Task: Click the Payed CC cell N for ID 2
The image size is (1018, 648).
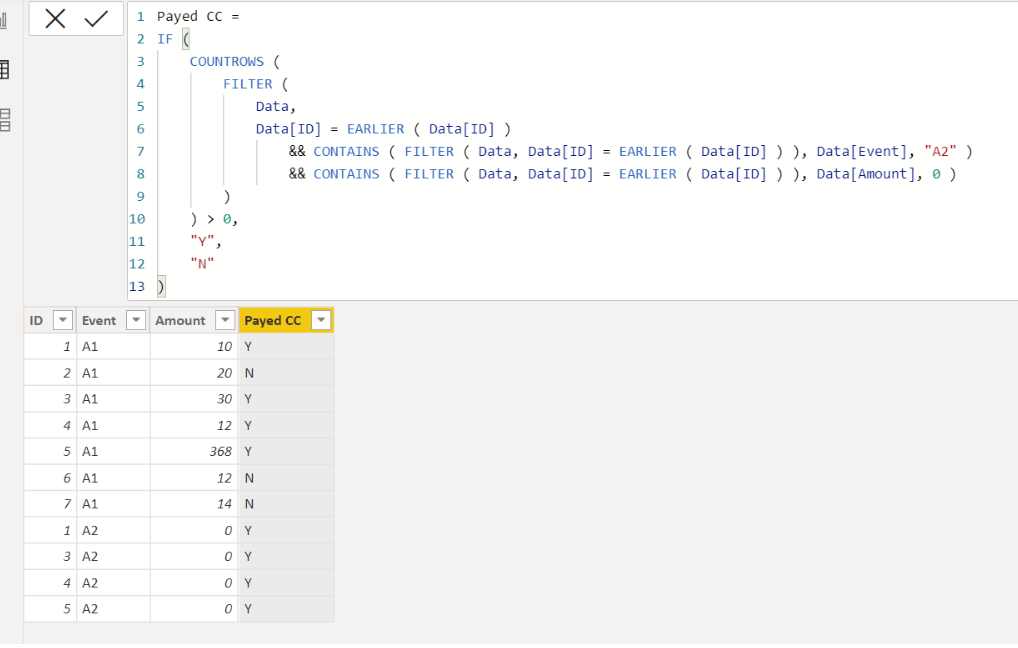Action: (x=286, y=373)
